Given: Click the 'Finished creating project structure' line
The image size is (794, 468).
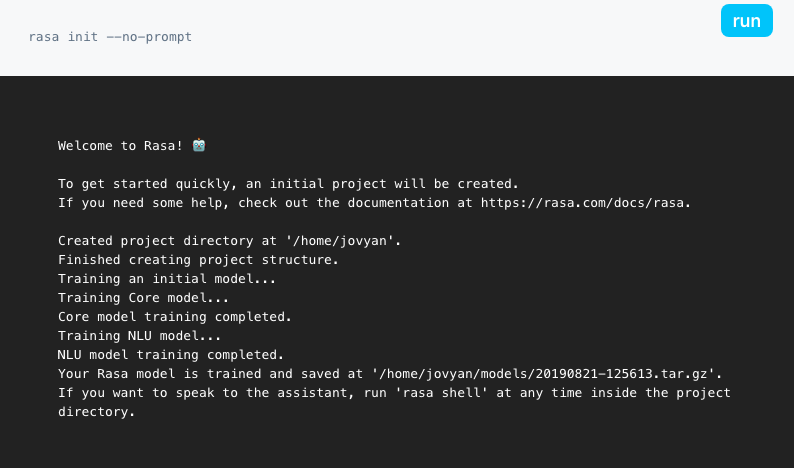Looking at the screenshot, I should [x=198, y=260].
